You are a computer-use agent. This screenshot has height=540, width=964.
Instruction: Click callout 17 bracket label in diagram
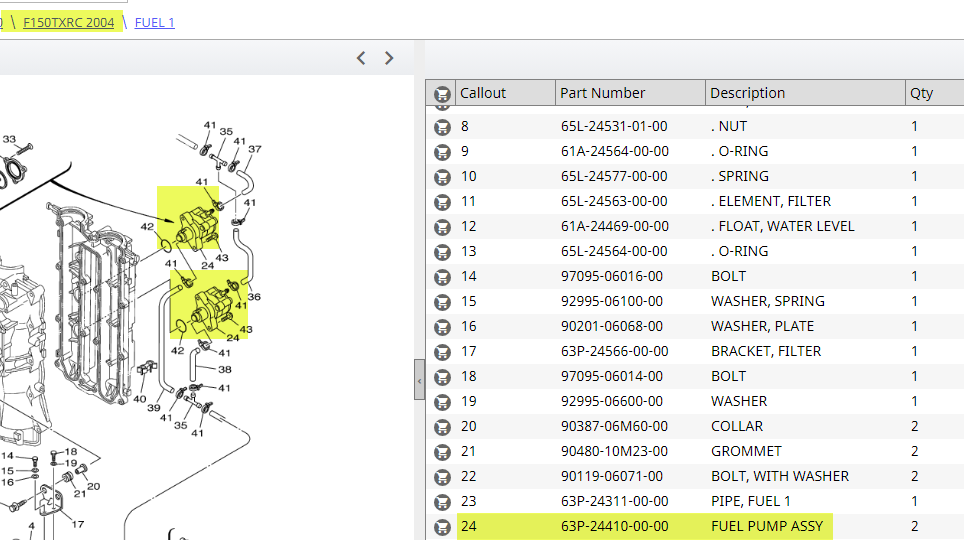click(x=78, y=524)
